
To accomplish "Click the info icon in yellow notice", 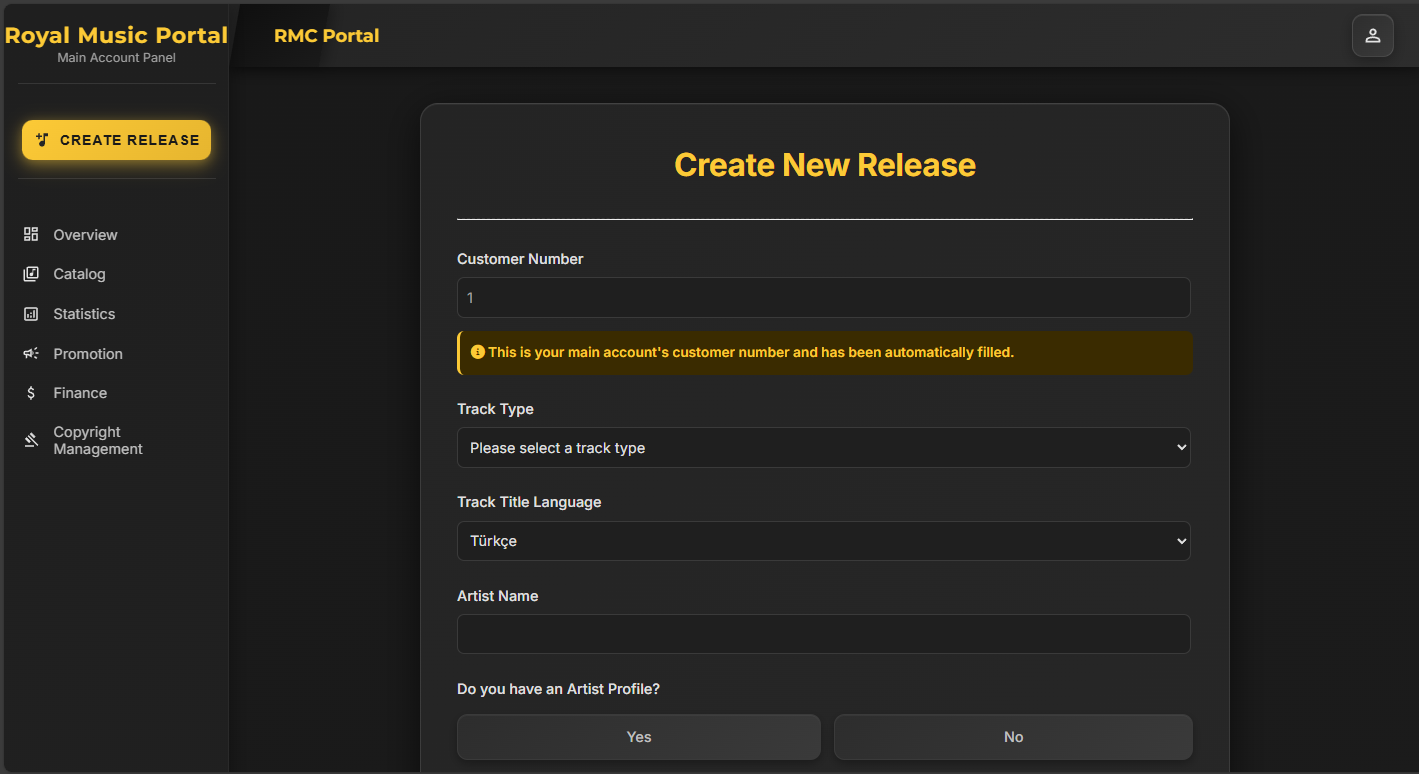I will (477, 352).
